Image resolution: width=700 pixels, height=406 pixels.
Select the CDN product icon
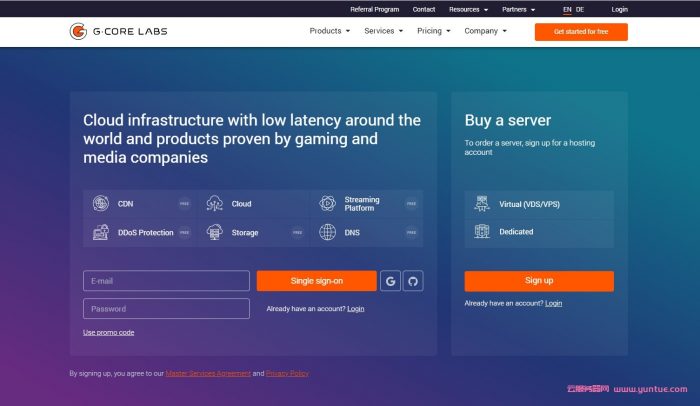pyautogui.click(x=101, y=204)
